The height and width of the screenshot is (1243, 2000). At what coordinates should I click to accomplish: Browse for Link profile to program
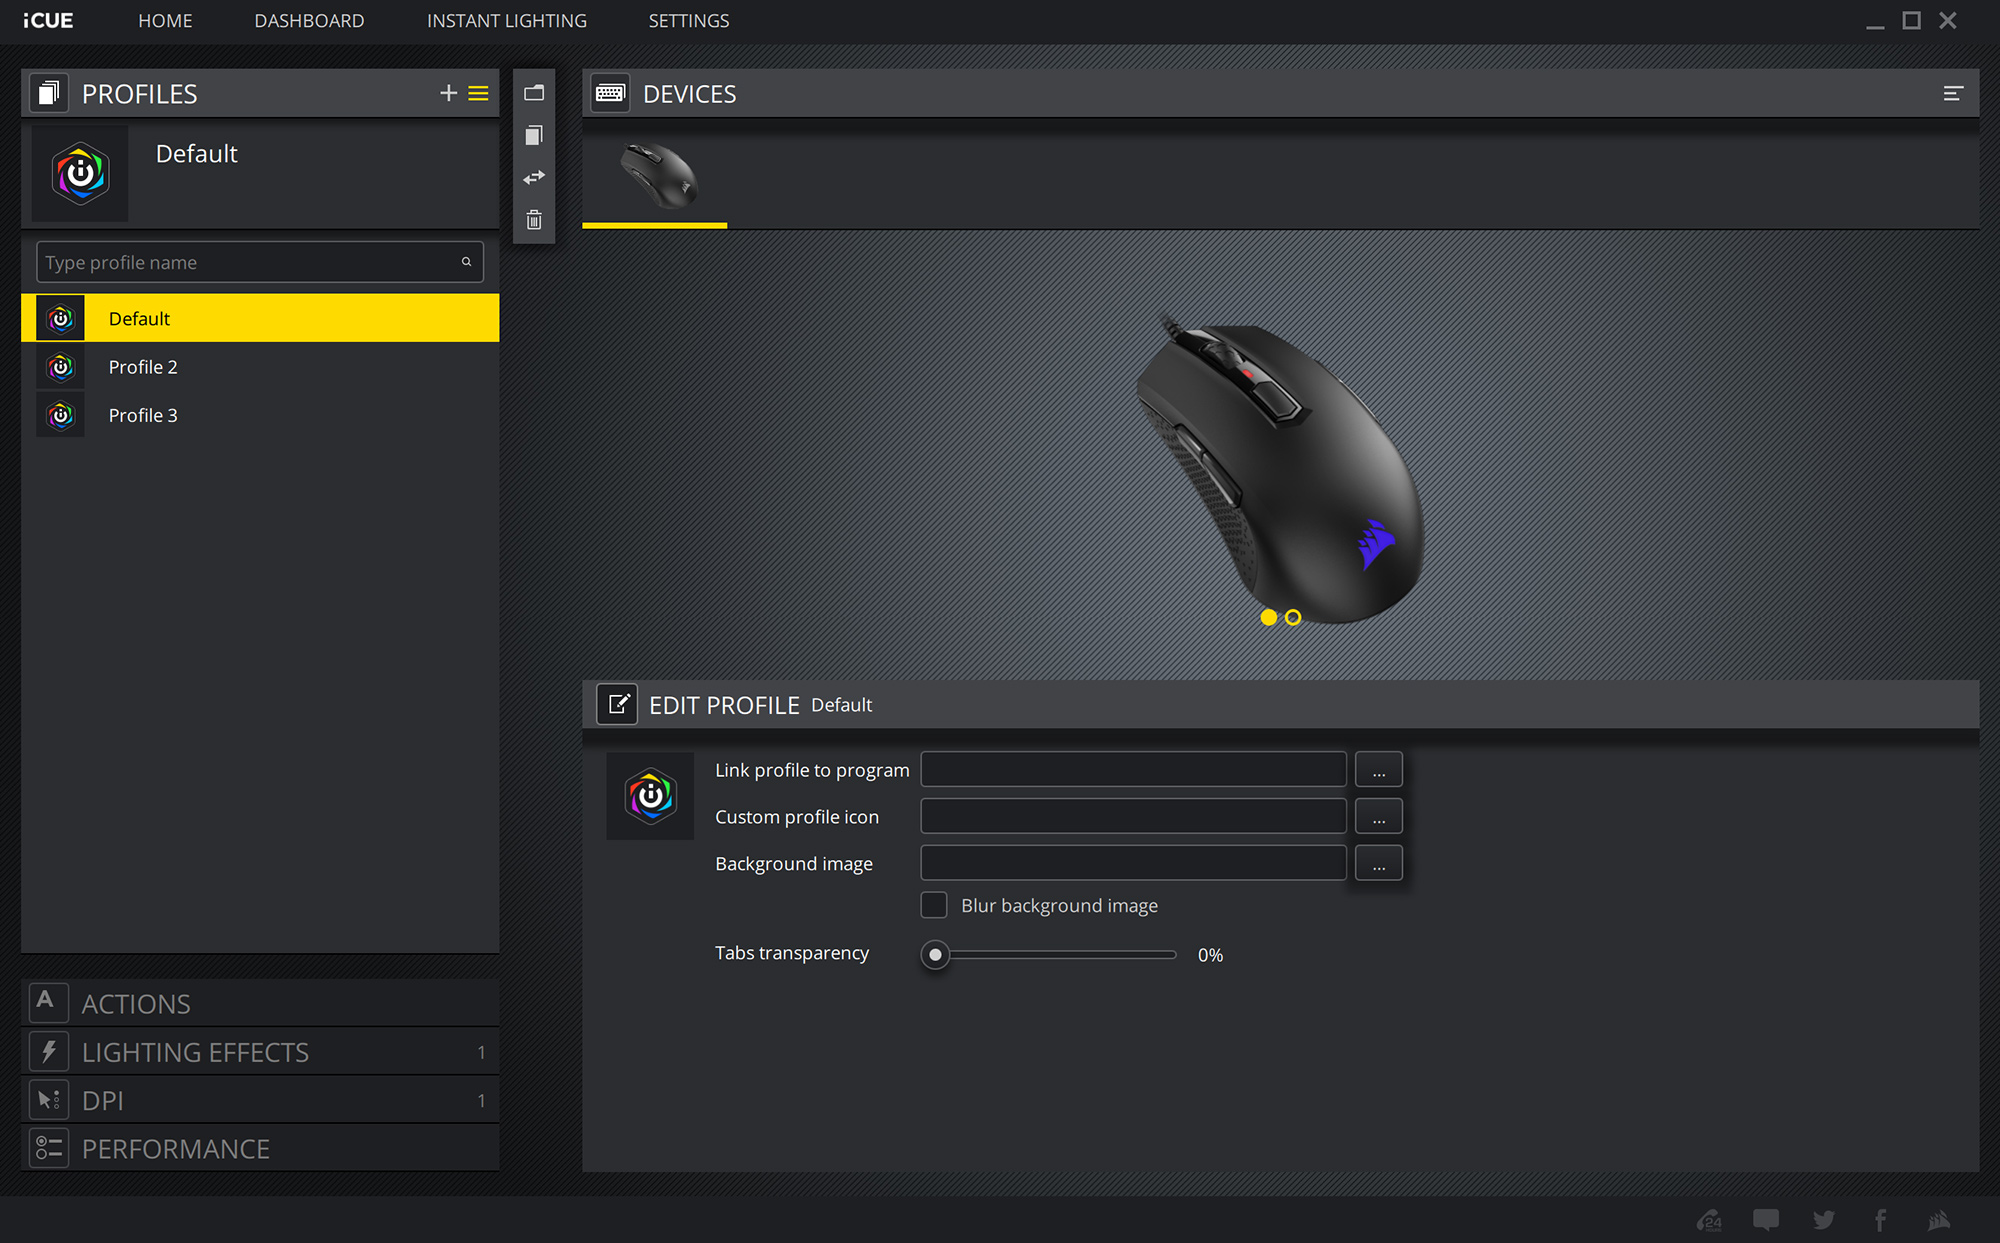pyautogui.click(x=1378, y=770)
